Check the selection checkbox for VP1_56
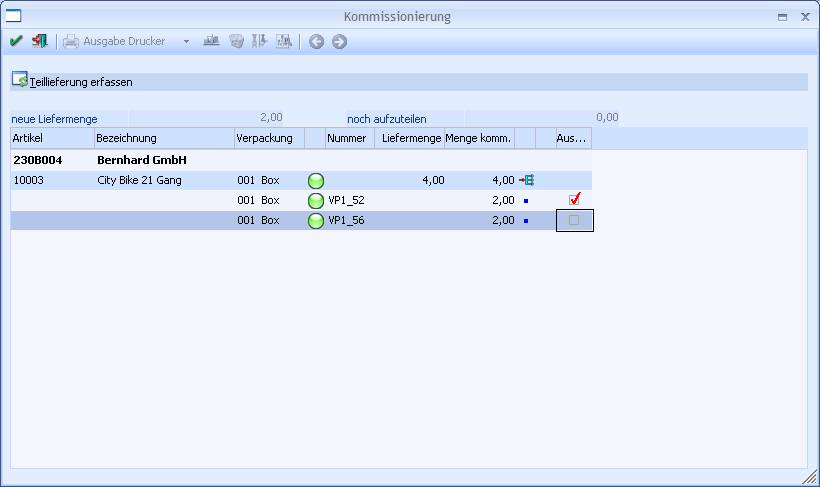The image size is (820, 487). click(x=574, y=220)
